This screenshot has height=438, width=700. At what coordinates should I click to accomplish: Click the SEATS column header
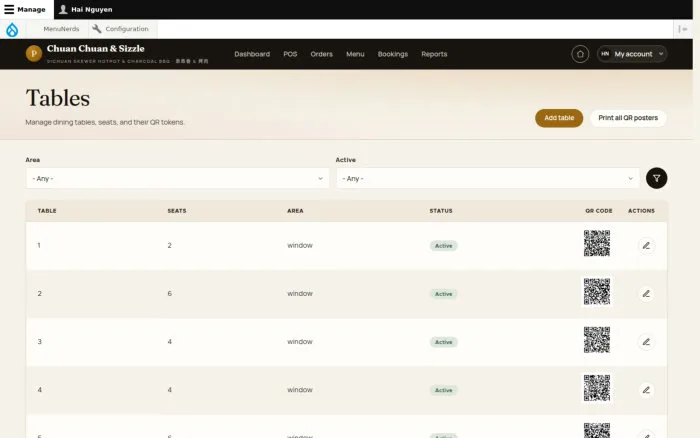pyautogui.click(x=177, y=211)
